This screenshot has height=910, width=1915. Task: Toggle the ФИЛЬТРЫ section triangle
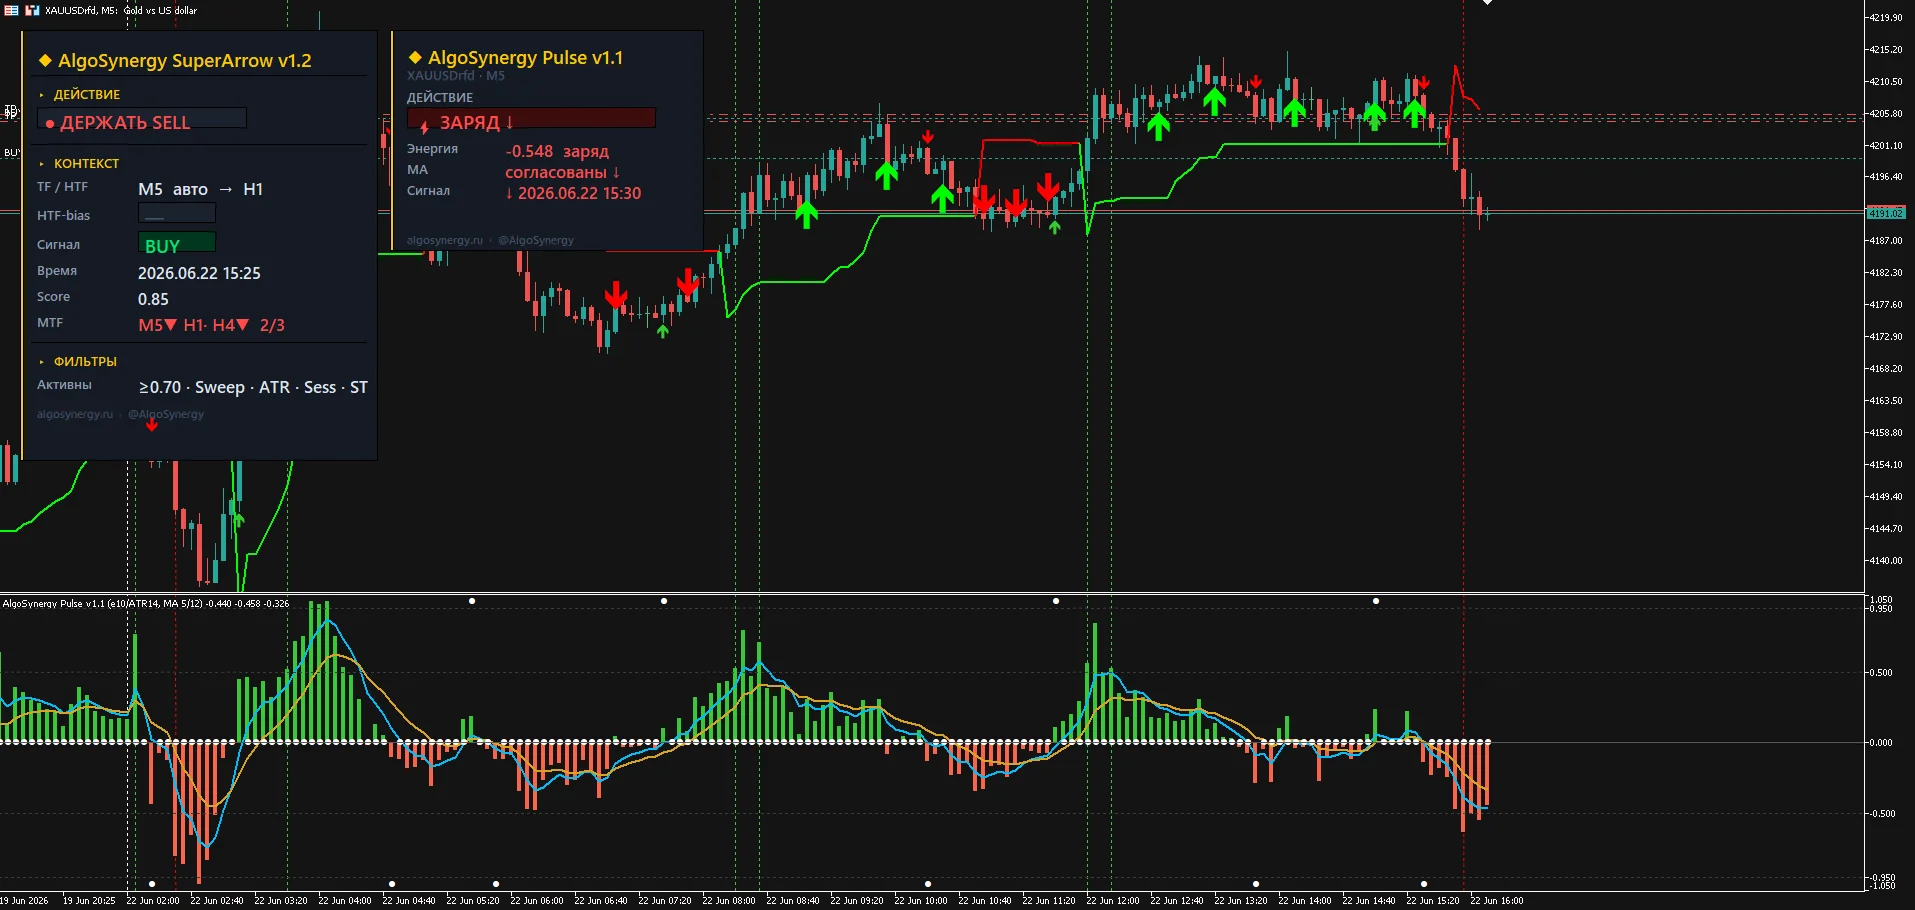coord(42,362)
